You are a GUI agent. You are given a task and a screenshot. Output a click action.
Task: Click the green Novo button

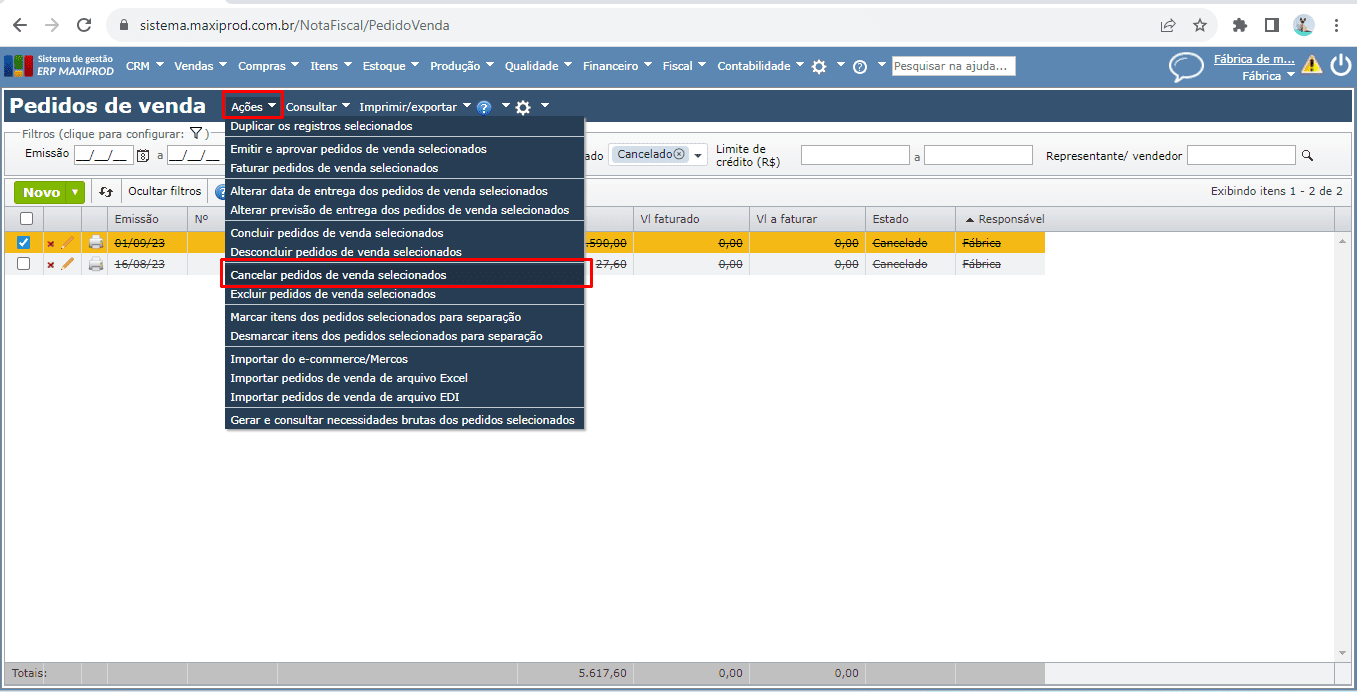[x=42, y=192]
